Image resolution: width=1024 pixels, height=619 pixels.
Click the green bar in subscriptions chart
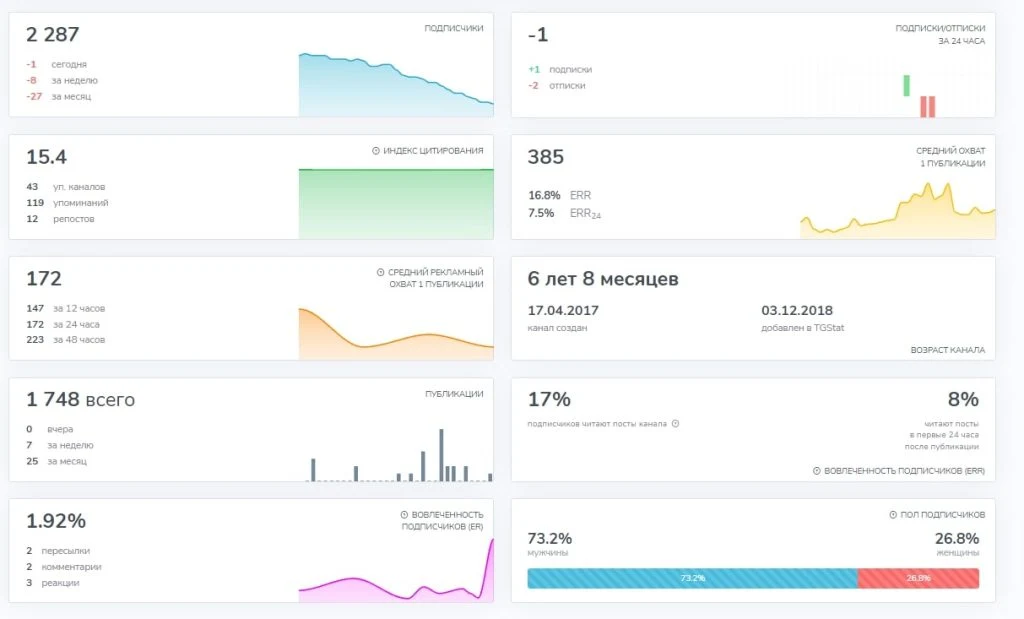(906, 86)
